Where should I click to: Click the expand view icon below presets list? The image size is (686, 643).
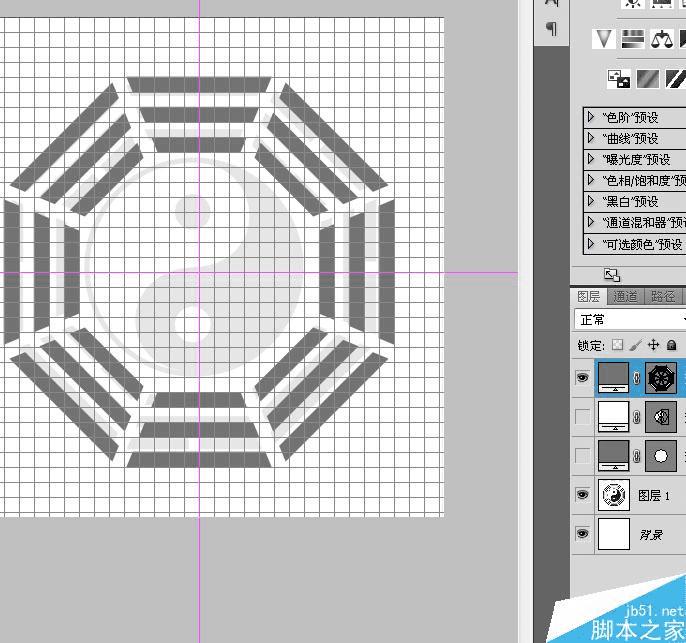(x=612, y=275)
